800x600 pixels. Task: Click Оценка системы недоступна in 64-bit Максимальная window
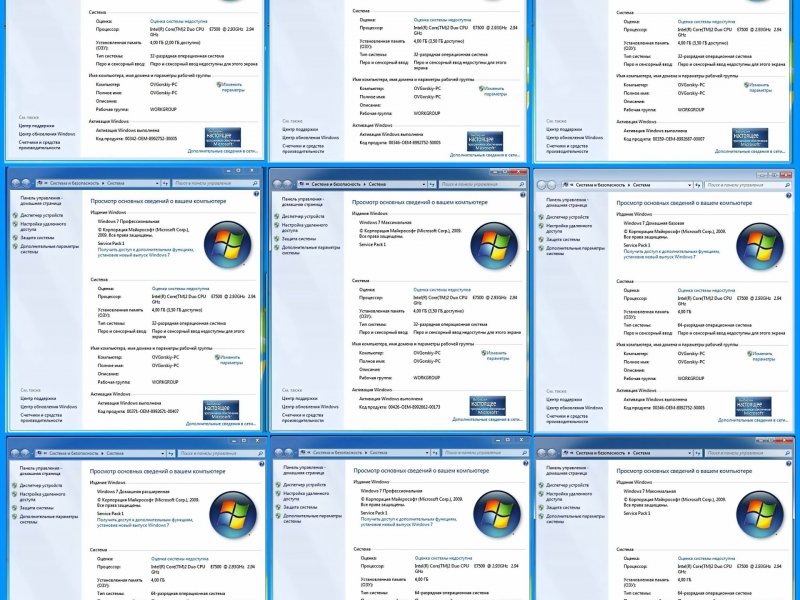point(706,559)
